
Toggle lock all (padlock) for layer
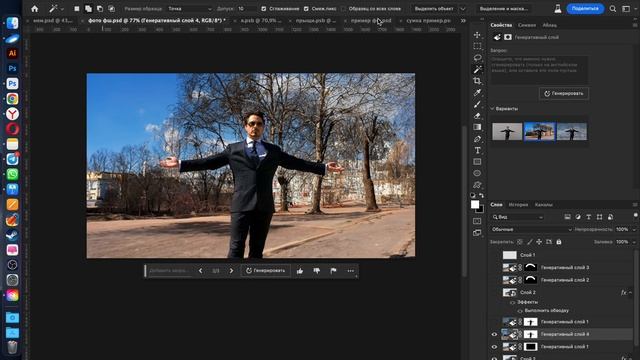(559, 242)
